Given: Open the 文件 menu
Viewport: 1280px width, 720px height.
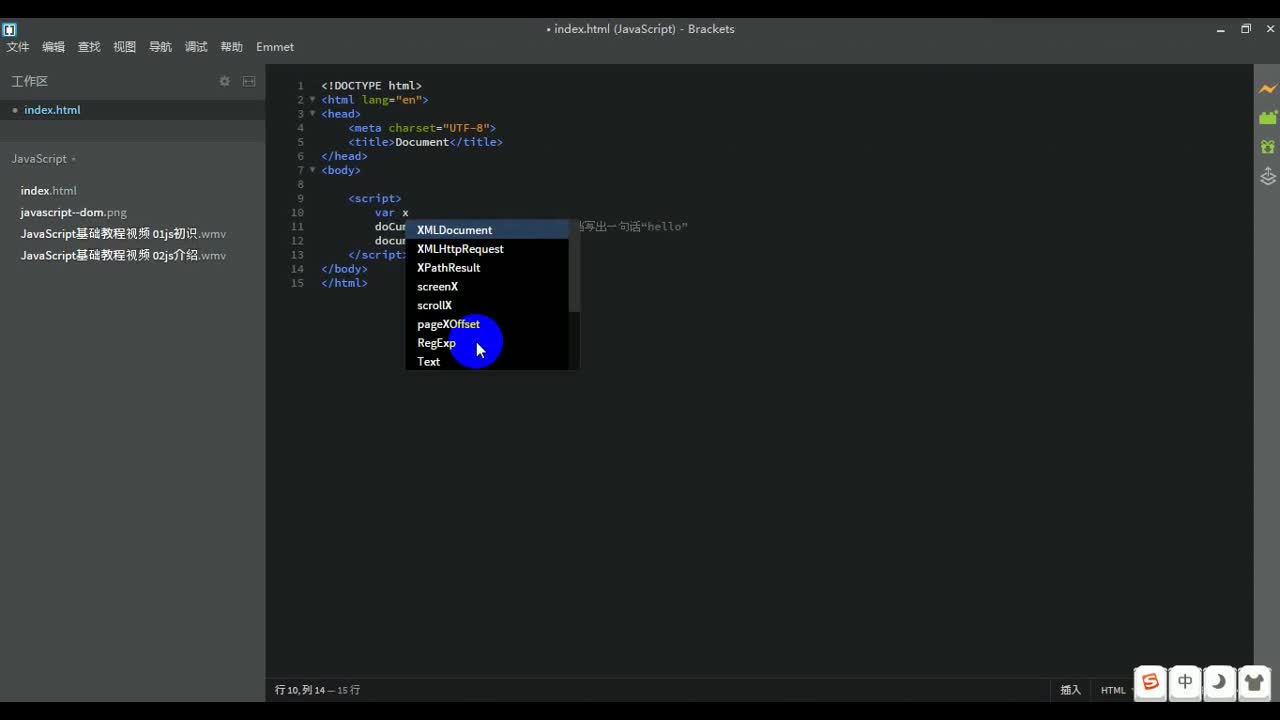Looking at the screenshot, I should coord(17,46).
